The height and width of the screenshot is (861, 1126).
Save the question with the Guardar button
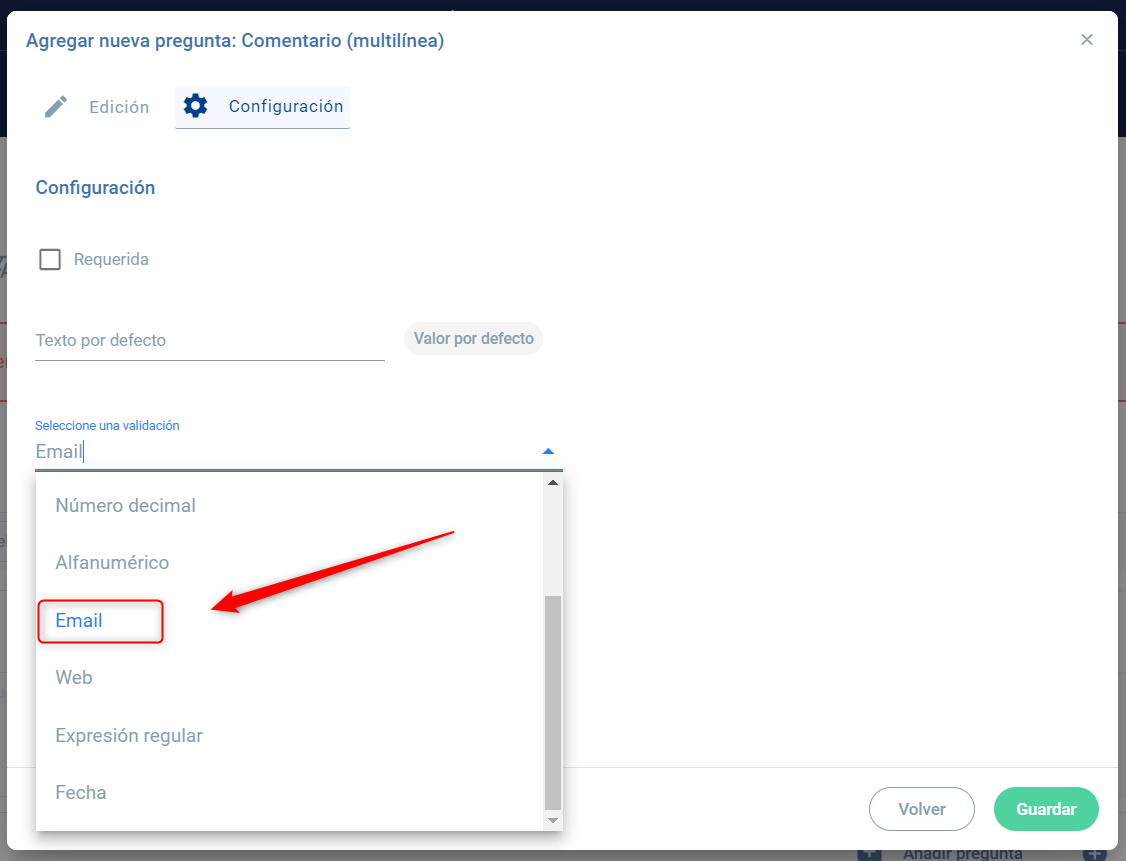pyautogui.click(x=1046, y=809)
